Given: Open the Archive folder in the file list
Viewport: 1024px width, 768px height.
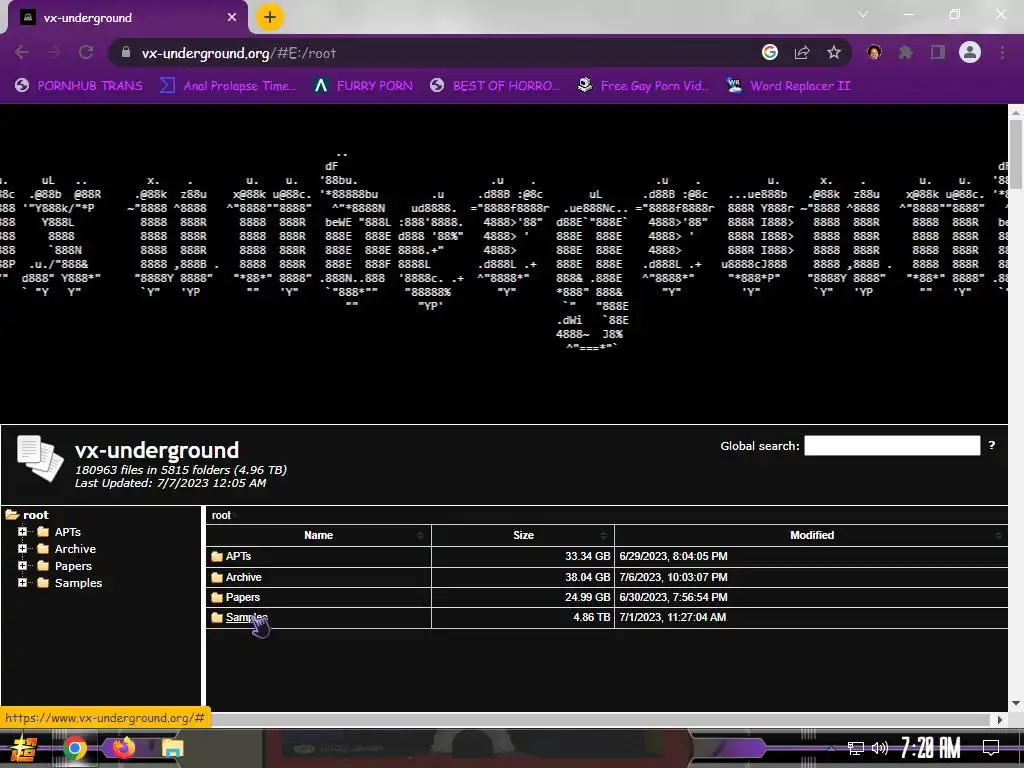Looking at the screenshot, I should pos(244,577).
